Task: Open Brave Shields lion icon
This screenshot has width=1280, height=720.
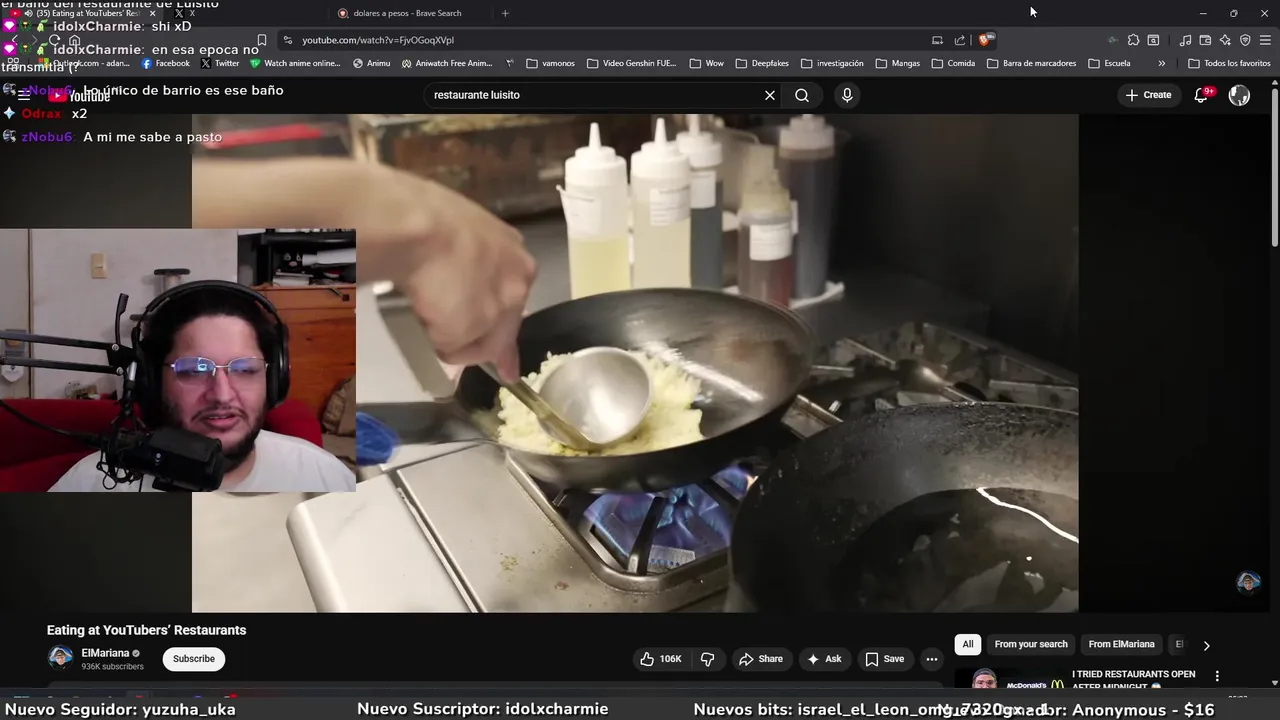Action: click(x=985, y=40)
